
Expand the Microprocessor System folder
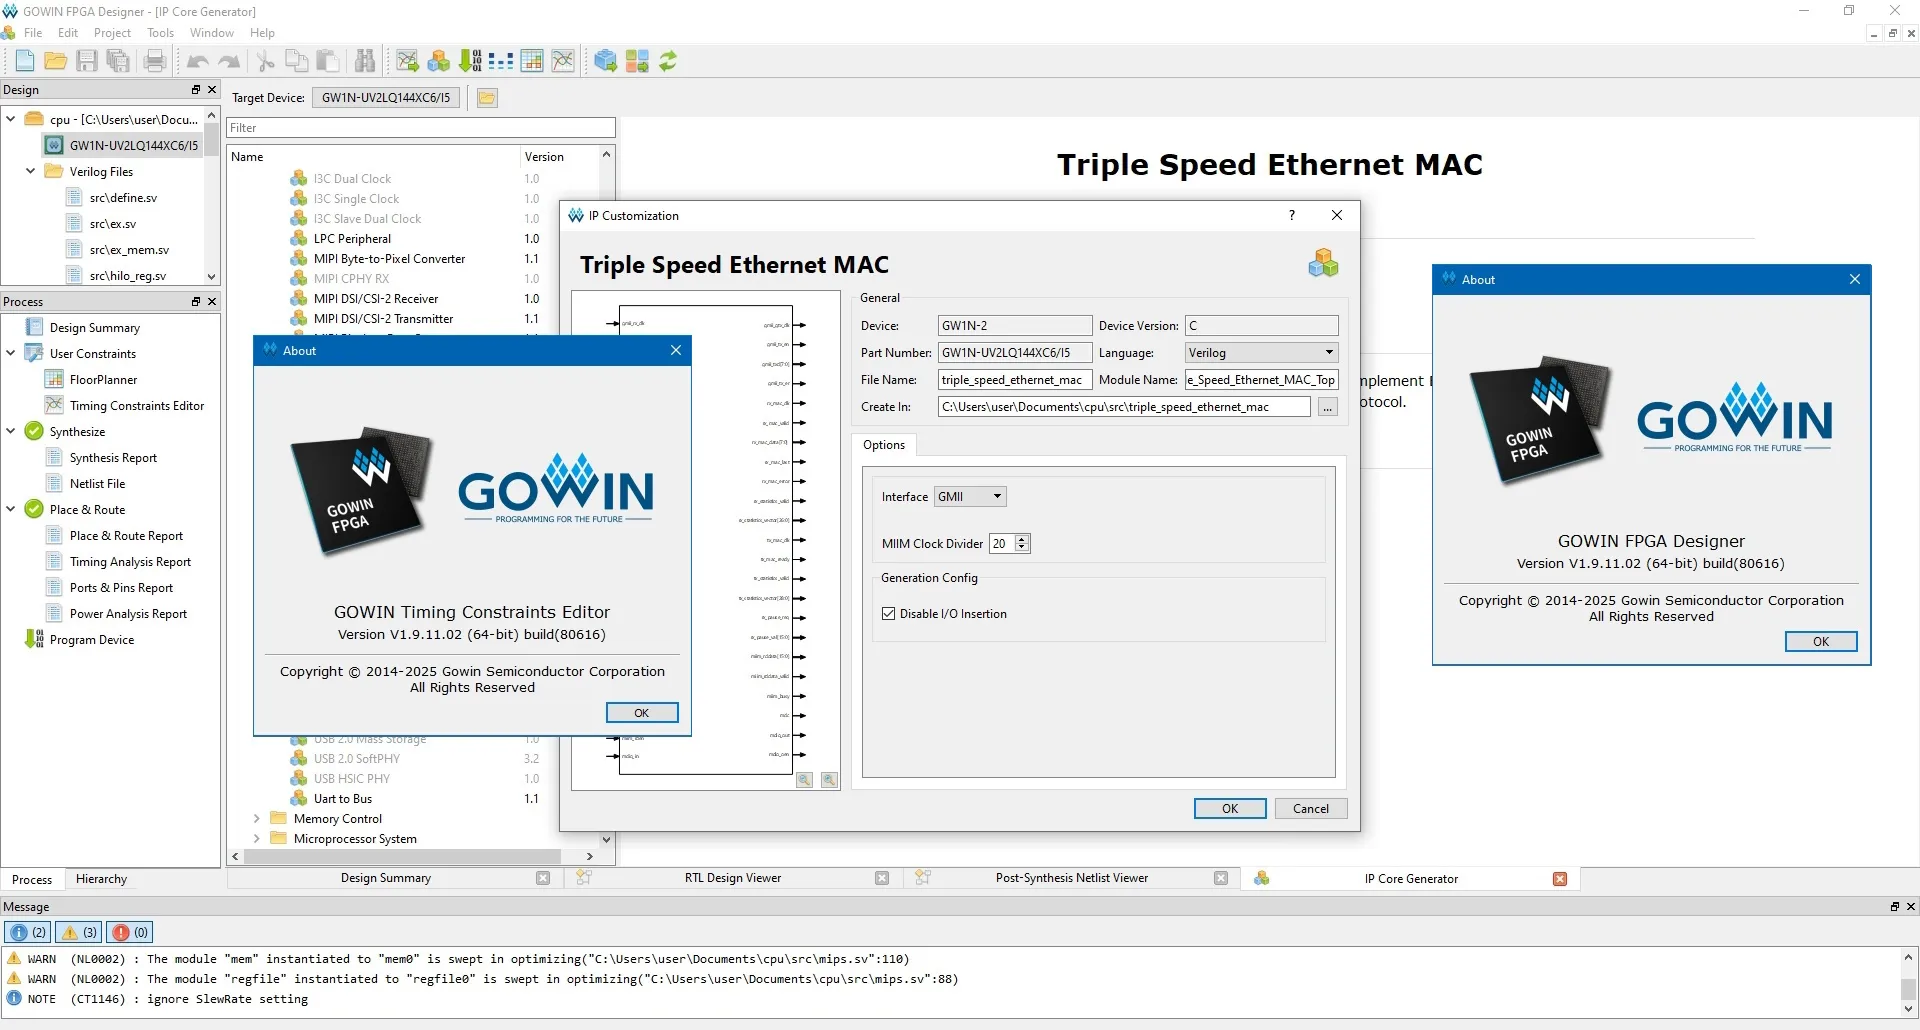257,839
